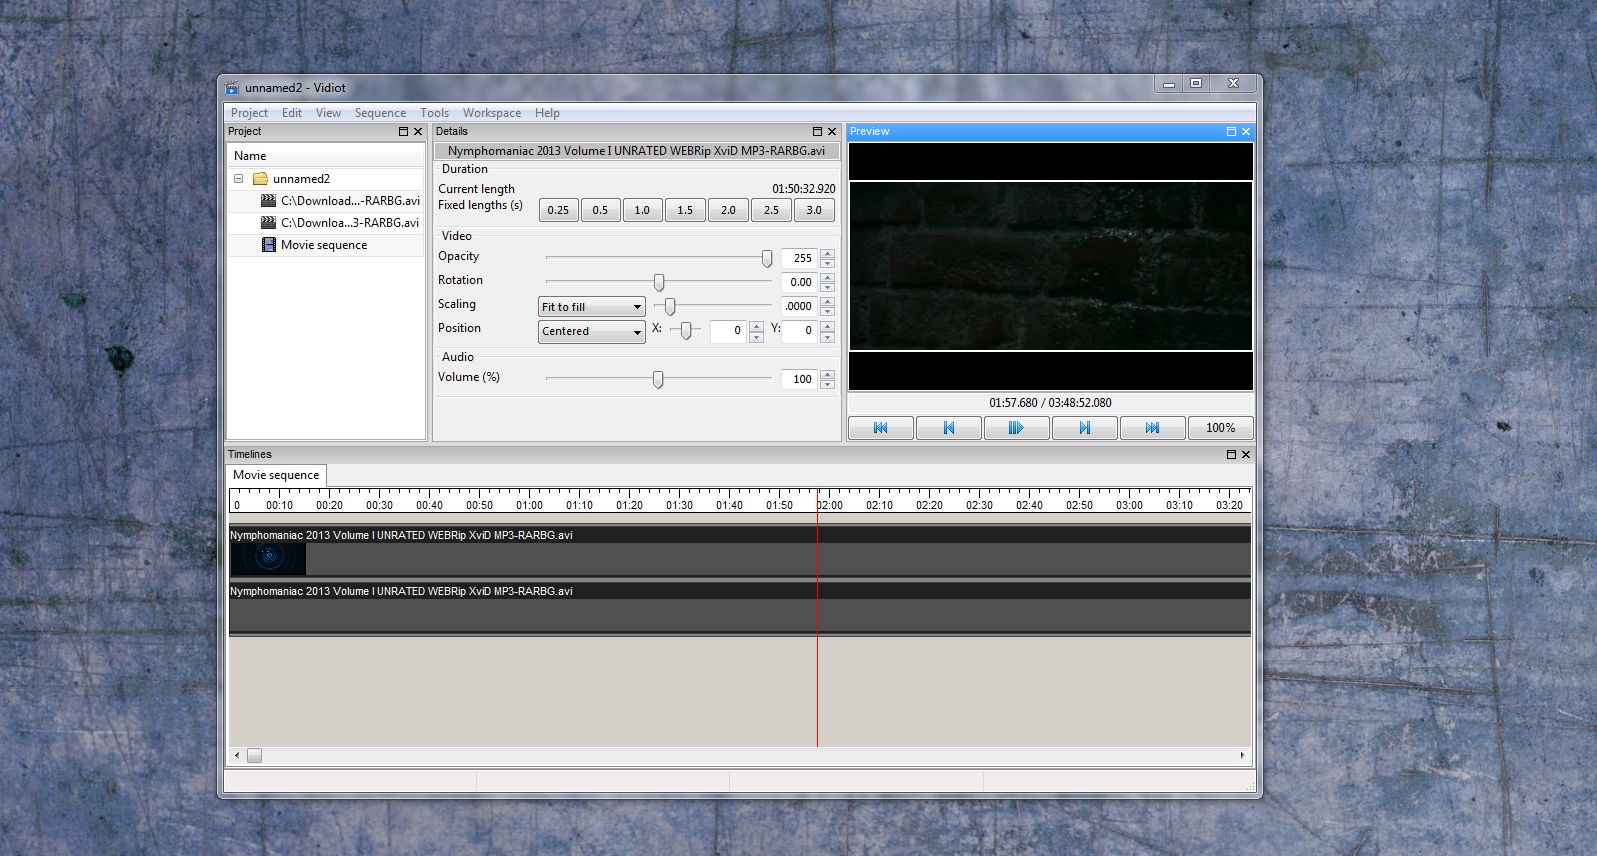Screen dimensions: 1597x856
Task: Click the Name column header
Action: point(326,156)
